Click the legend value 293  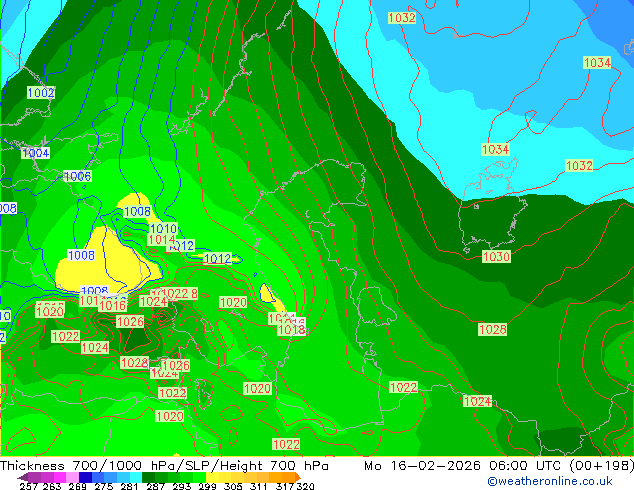point(182,486)
